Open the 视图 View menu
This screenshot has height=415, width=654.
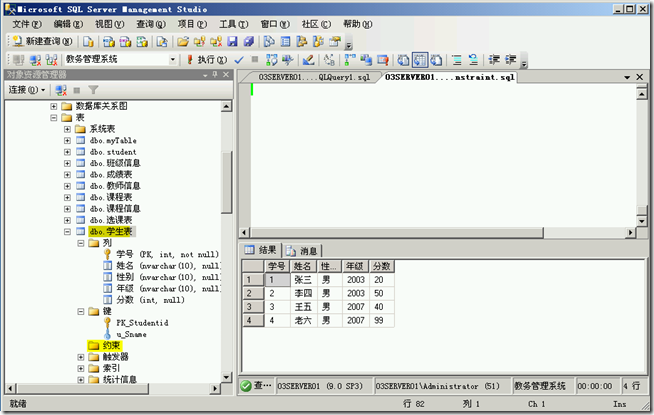[x=109, y=24]
